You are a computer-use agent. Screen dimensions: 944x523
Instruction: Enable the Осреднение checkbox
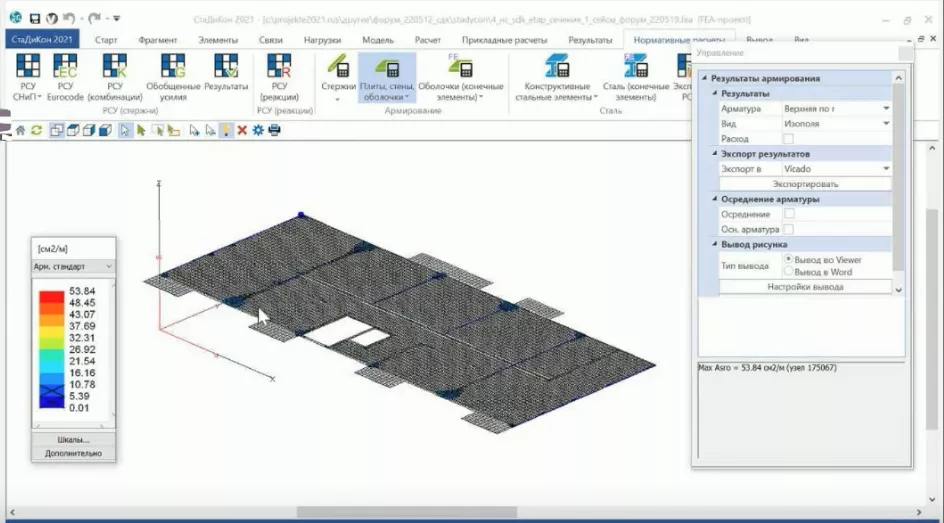click(788, 214)
